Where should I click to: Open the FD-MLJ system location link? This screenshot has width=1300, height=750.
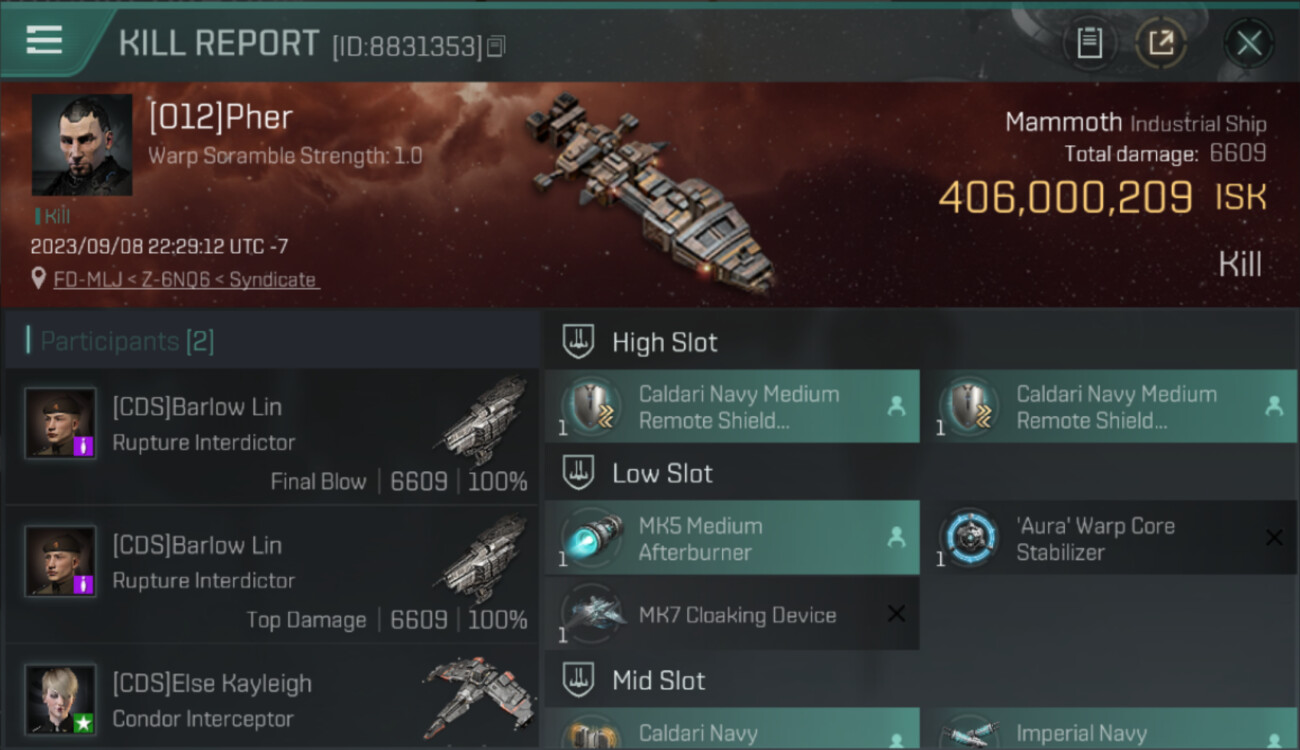pos(177,280)
